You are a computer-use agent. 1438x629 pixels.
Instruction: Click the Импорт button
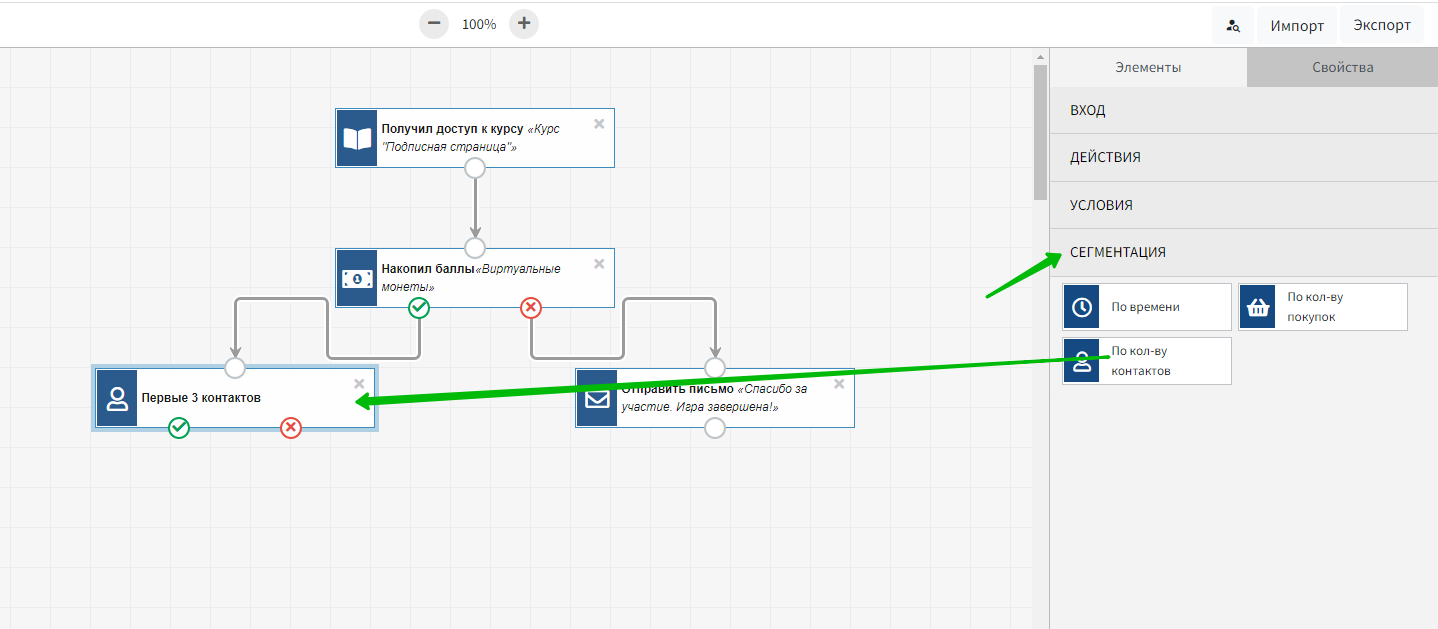1297,26
